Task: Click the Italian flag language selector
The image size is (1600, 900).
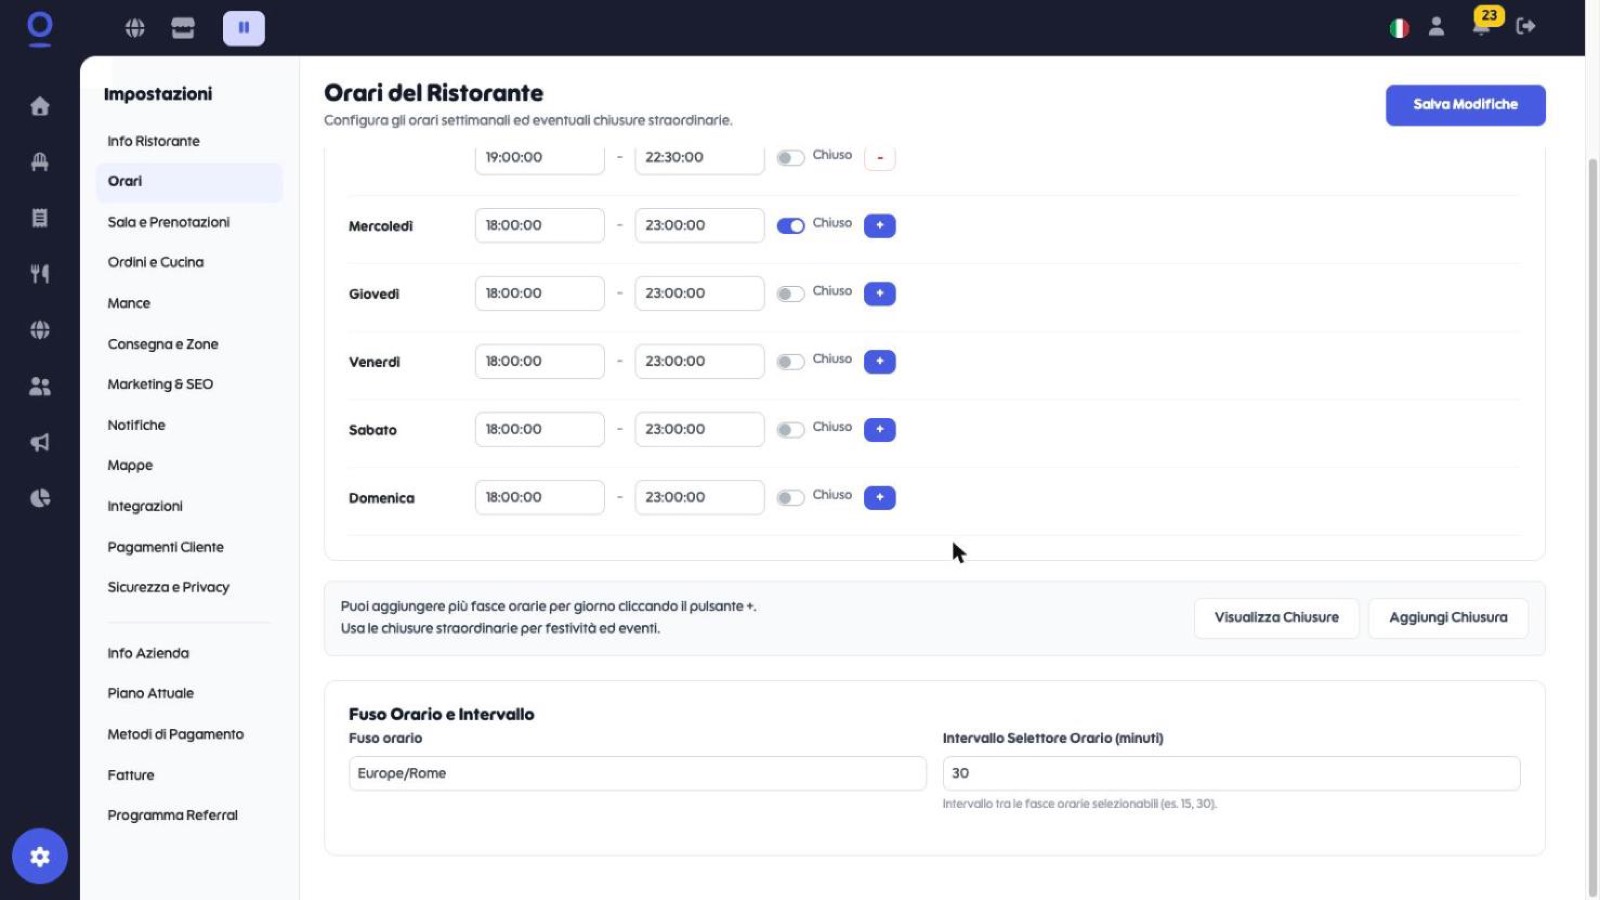Action: pos(1399,28)
